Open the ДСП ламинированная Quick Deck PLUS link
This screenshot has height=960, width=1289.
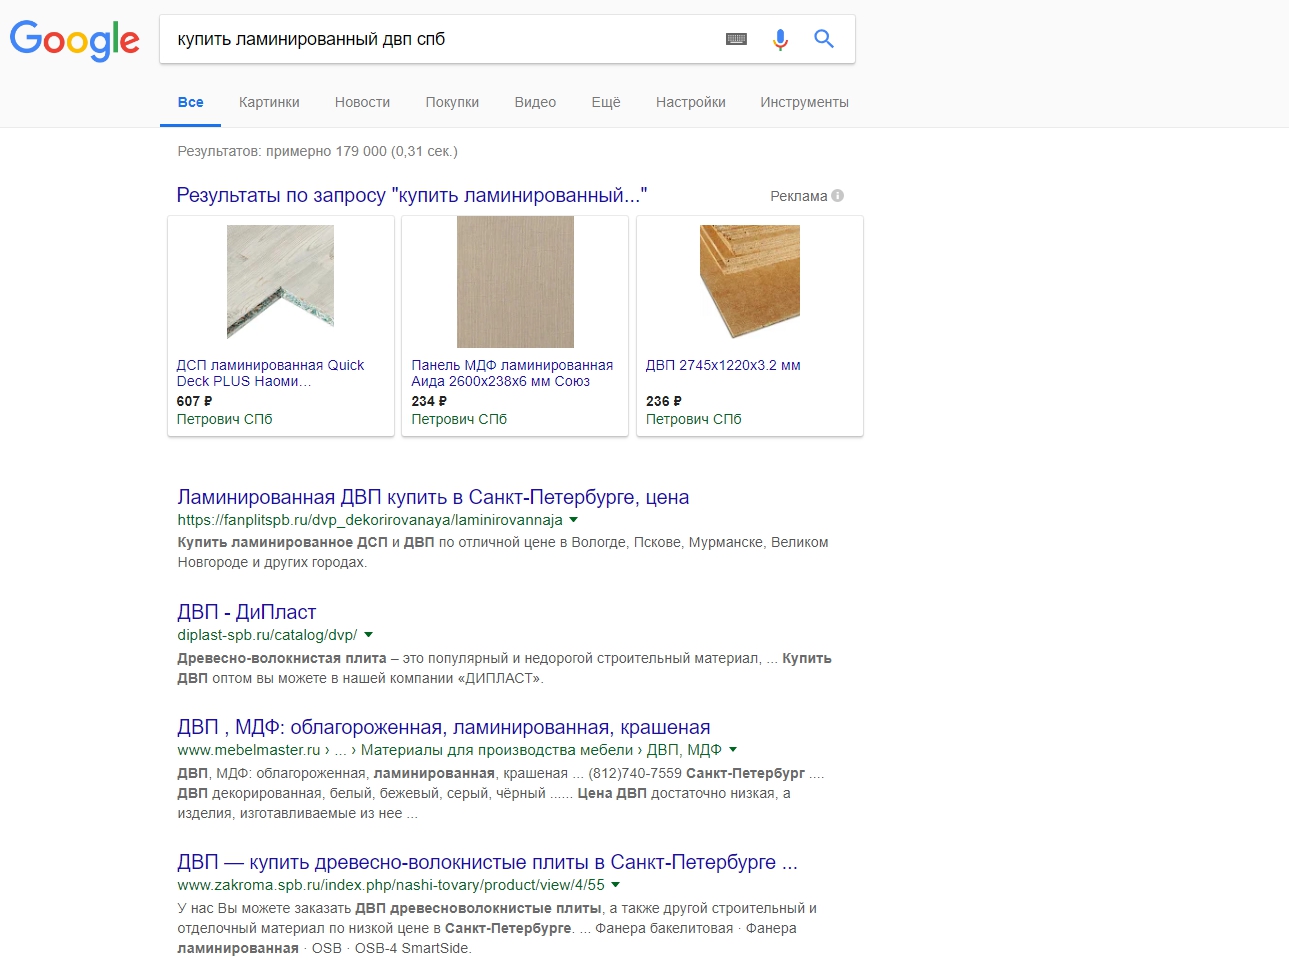[270, 373]
